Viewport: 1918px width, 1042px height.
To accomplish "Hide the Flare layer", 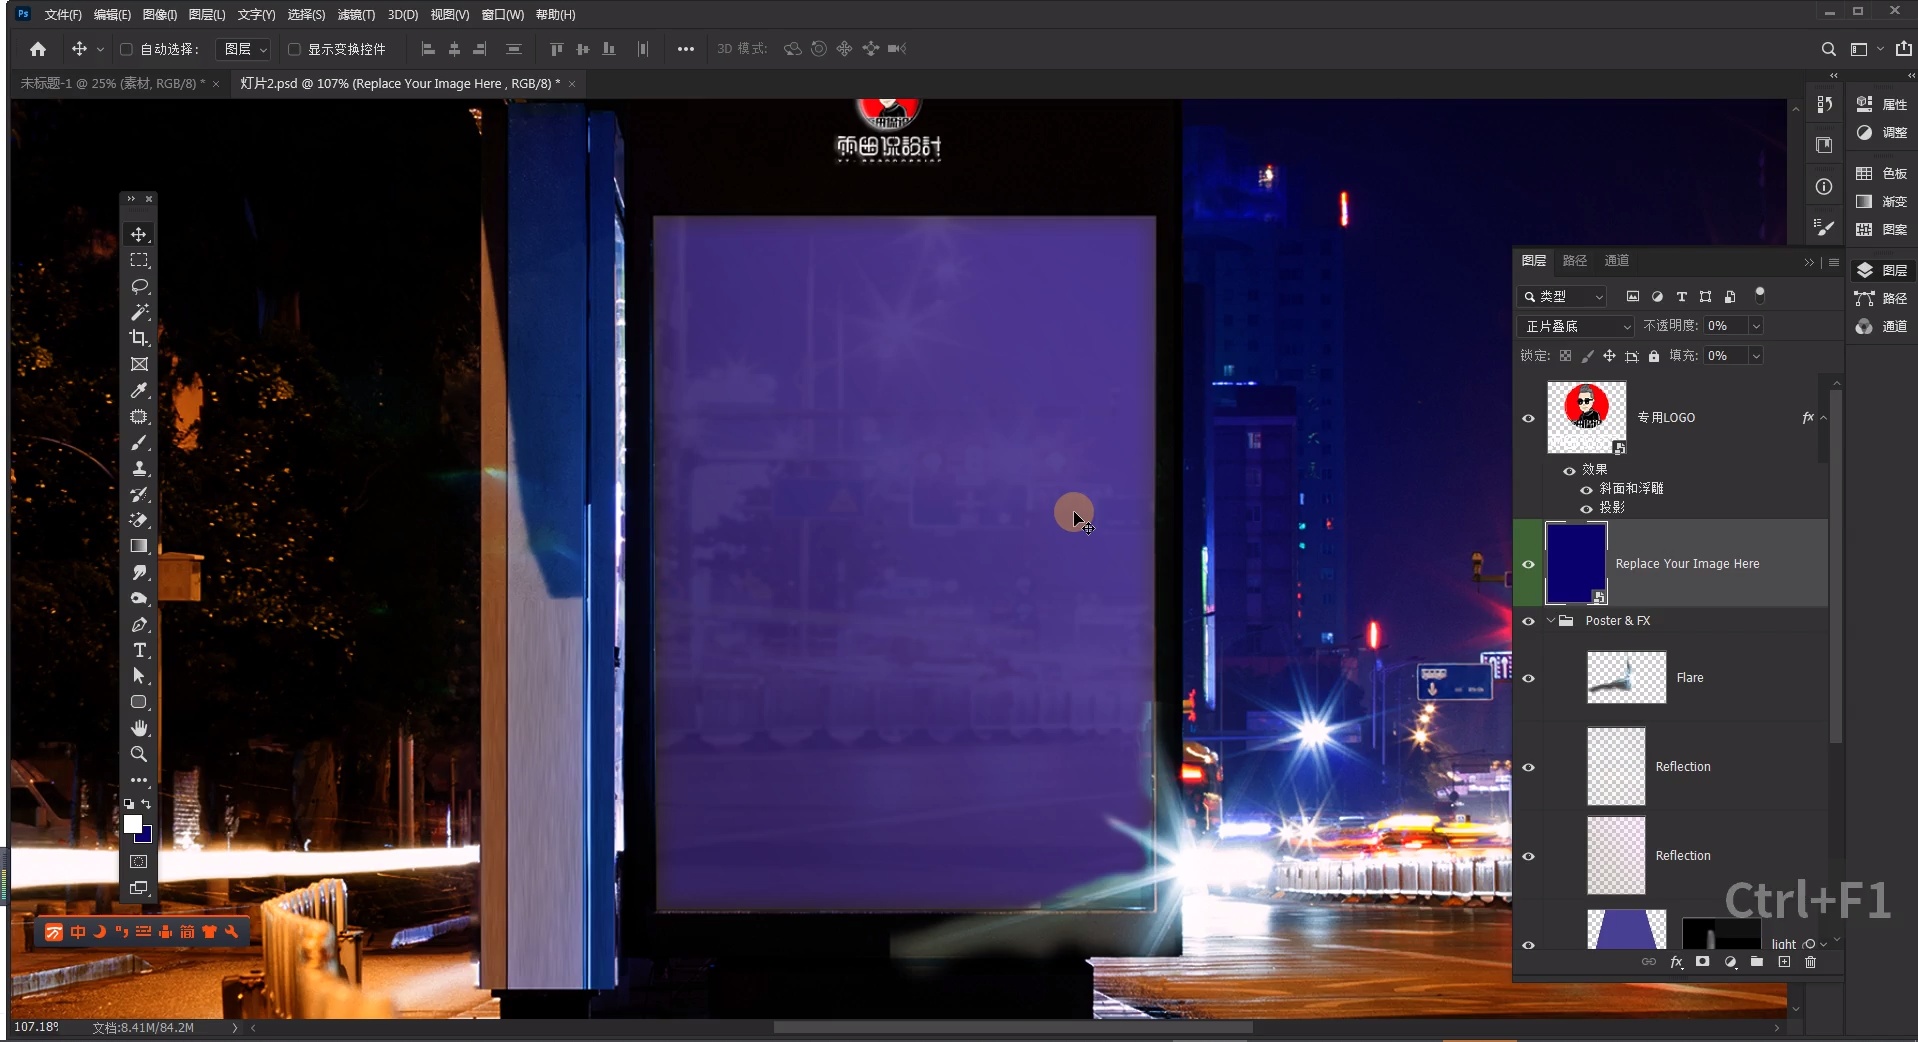I will click(1528, 678).
